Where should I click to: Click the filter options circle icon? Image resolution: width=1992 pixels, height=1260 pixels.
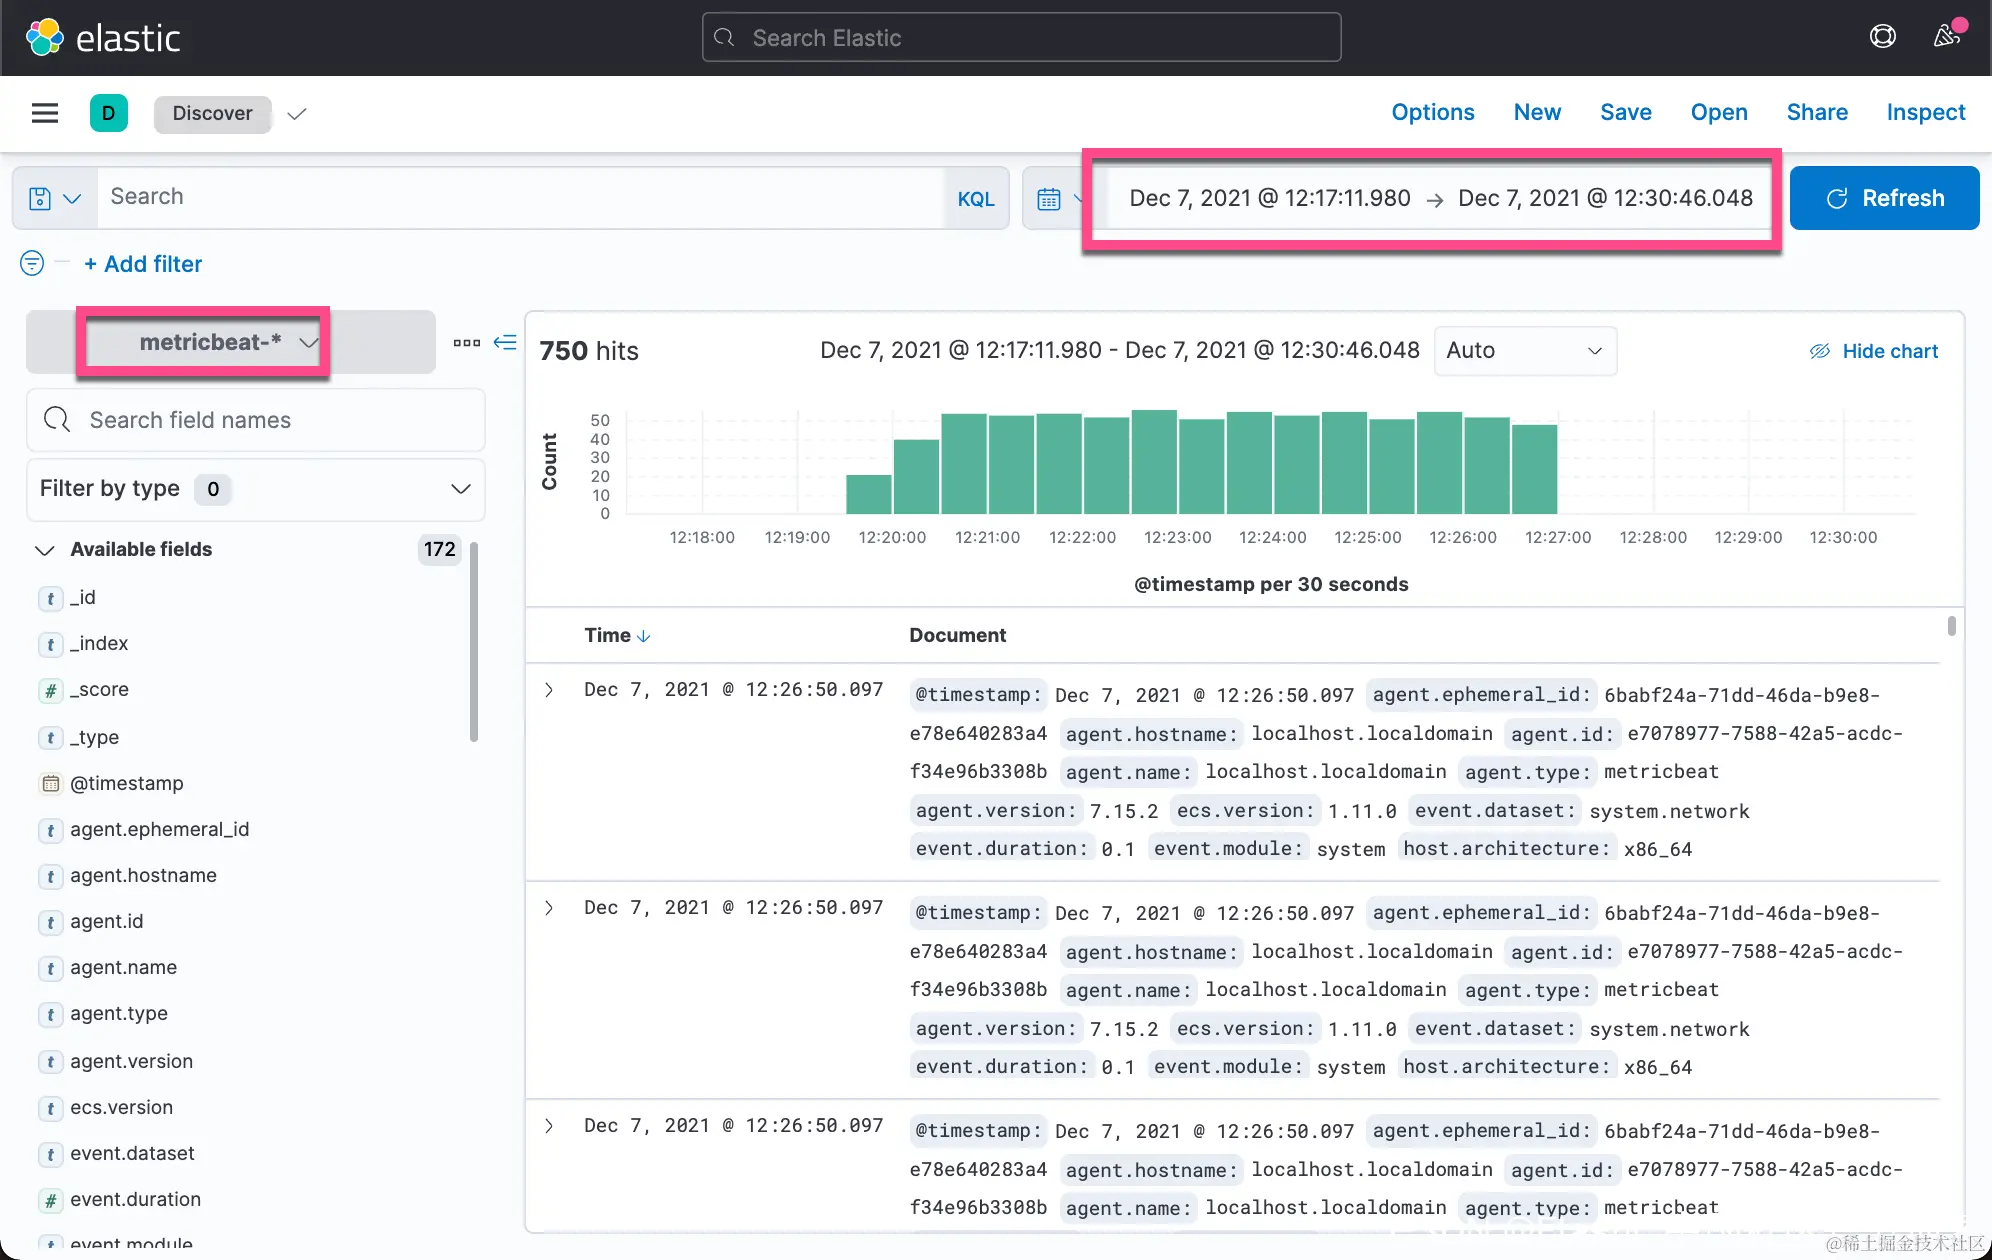[x=32, y=263]
